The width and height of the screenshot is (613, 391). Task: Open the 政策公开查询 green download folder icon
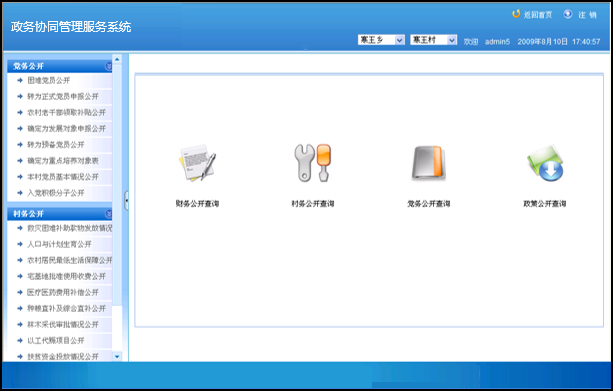pos(545,163)
